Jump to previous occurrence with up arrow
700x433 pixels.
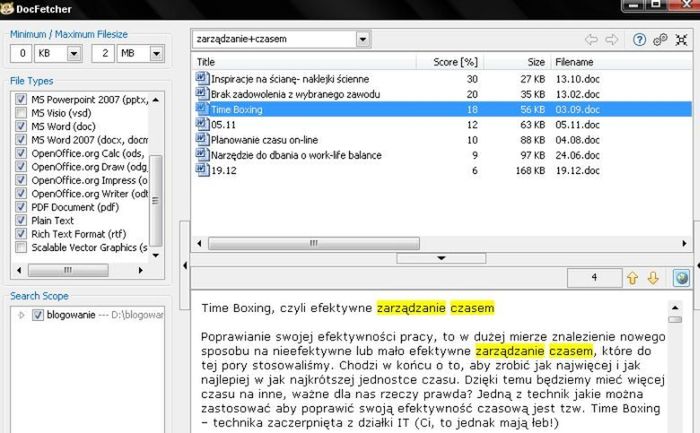tap(632, 278)
